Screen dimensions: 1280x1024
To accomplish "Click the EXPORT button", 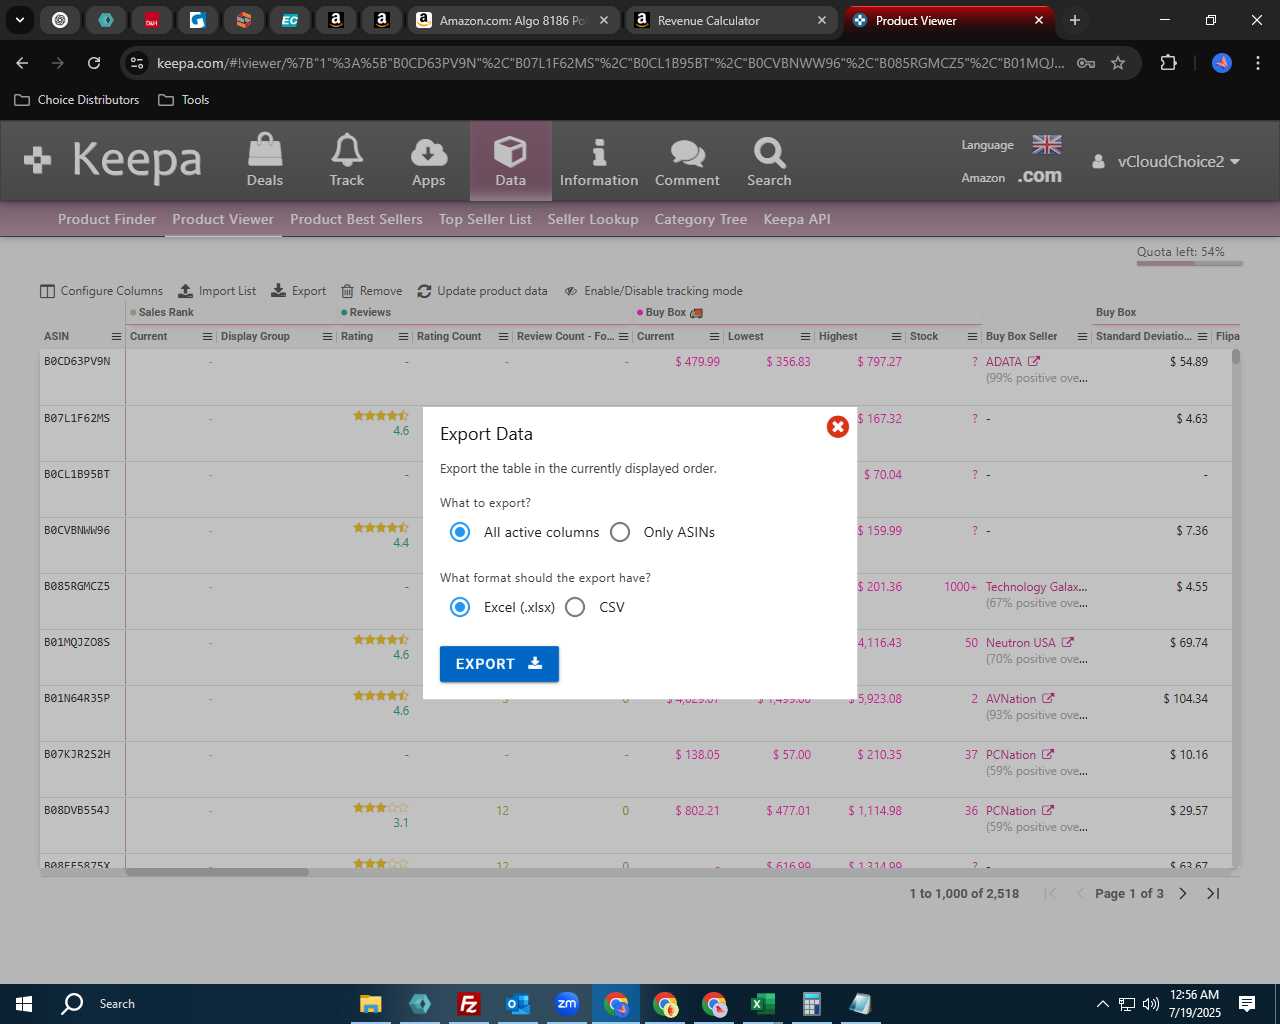I will (499, 664).
